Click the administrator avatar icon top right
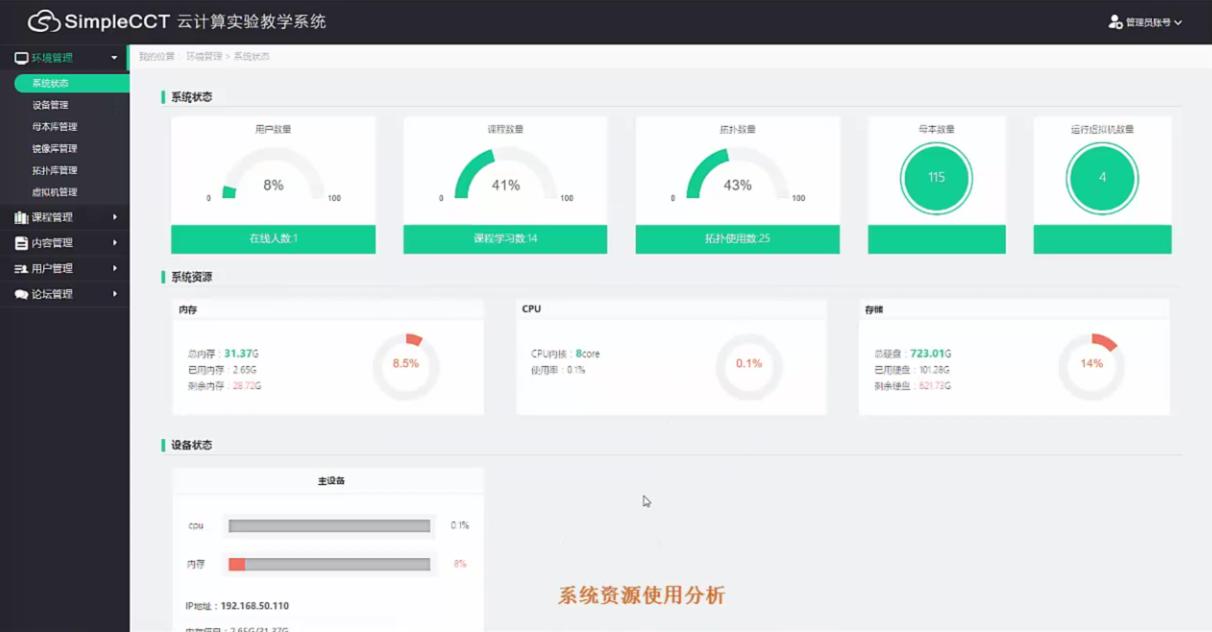This screenshot has width=1212, height=632. point(1114,22)
